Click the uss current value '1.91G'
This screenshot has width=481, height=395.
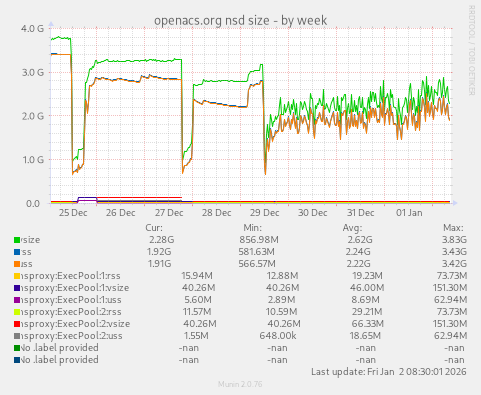pos(159,264)
